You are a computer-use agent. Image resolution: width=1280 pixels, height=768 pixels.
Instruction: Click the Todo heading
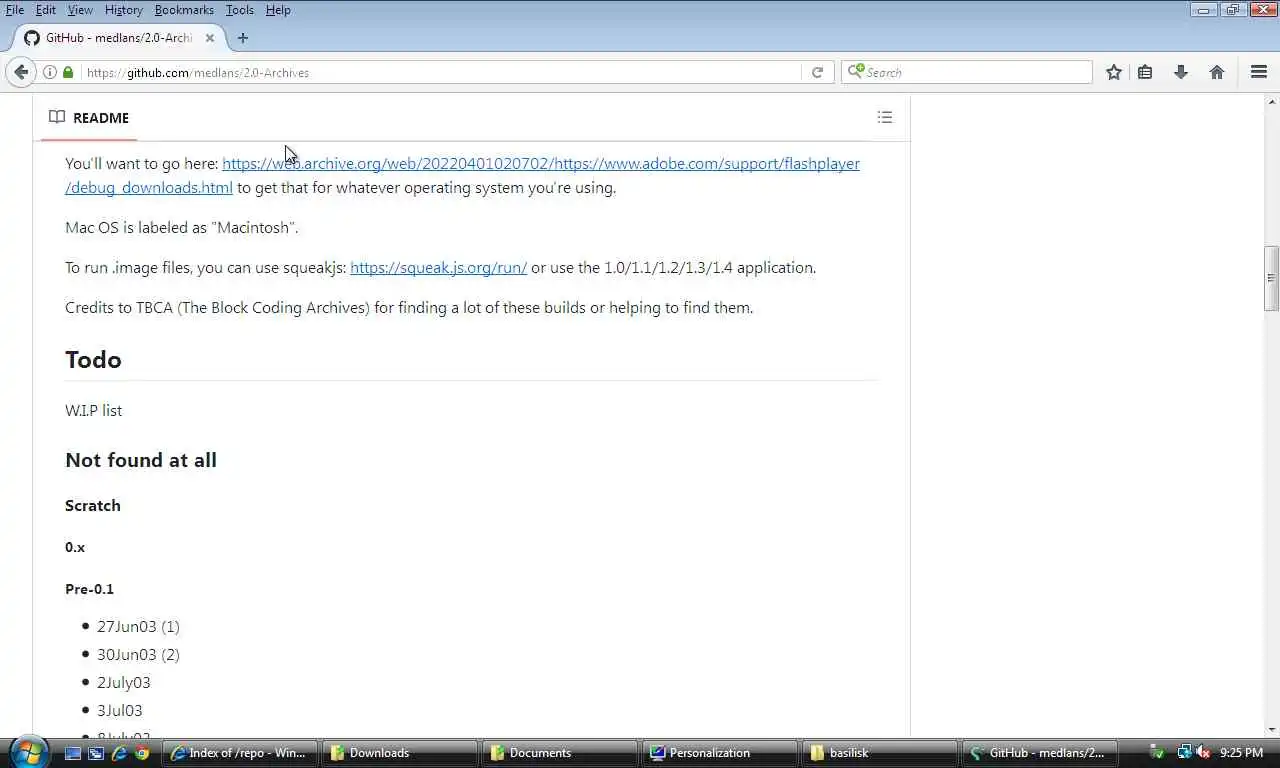point(93,360)
